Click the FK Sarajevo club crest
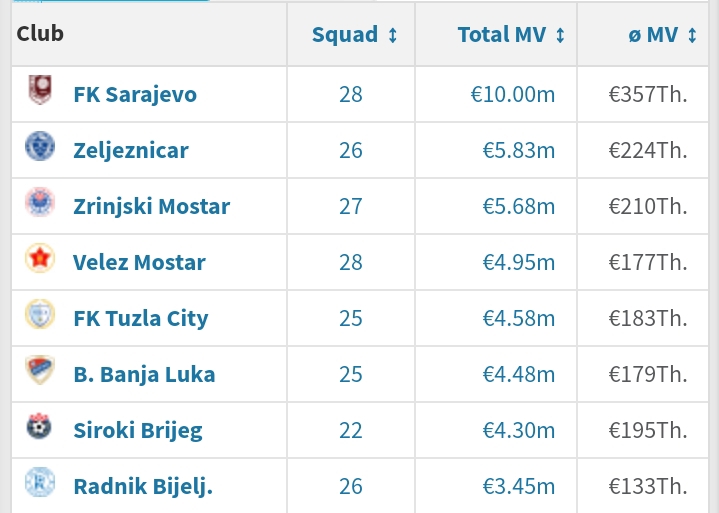The height and width of the screenshot is (513, 719). (40, 90)
